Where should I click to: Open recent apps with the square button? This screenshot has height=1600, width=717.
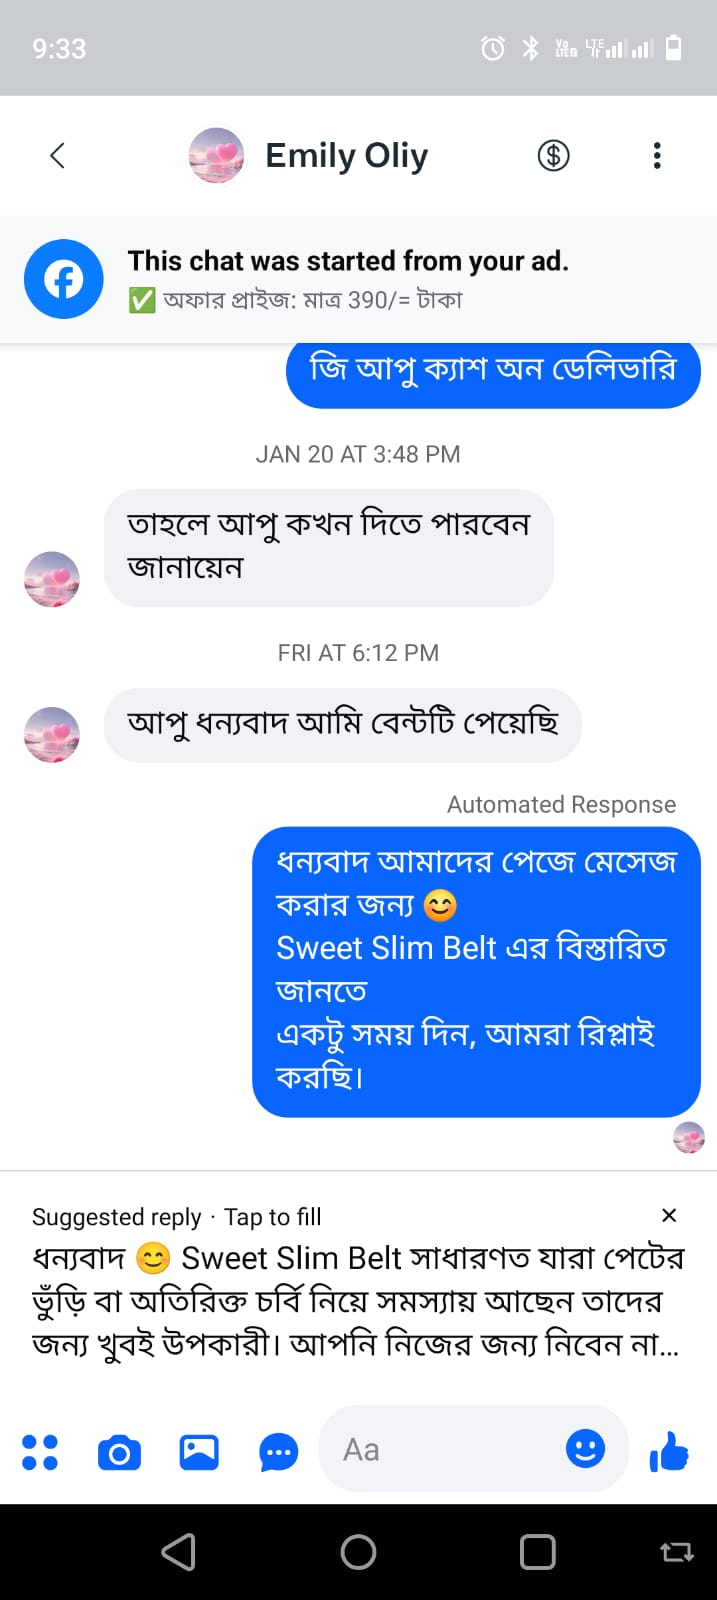tap(537, 1552)
